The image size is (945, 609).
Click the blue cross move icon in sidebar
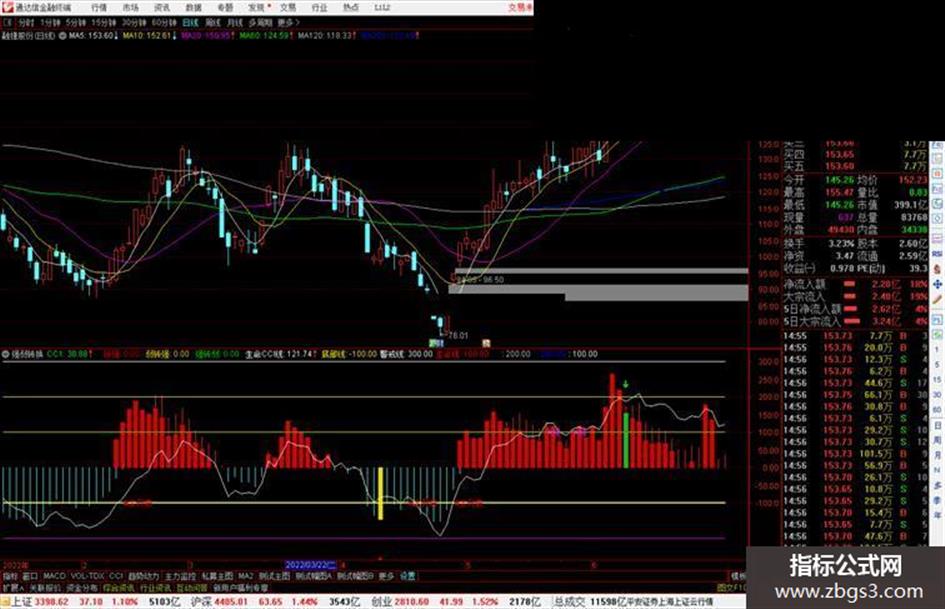click(937, 284)
